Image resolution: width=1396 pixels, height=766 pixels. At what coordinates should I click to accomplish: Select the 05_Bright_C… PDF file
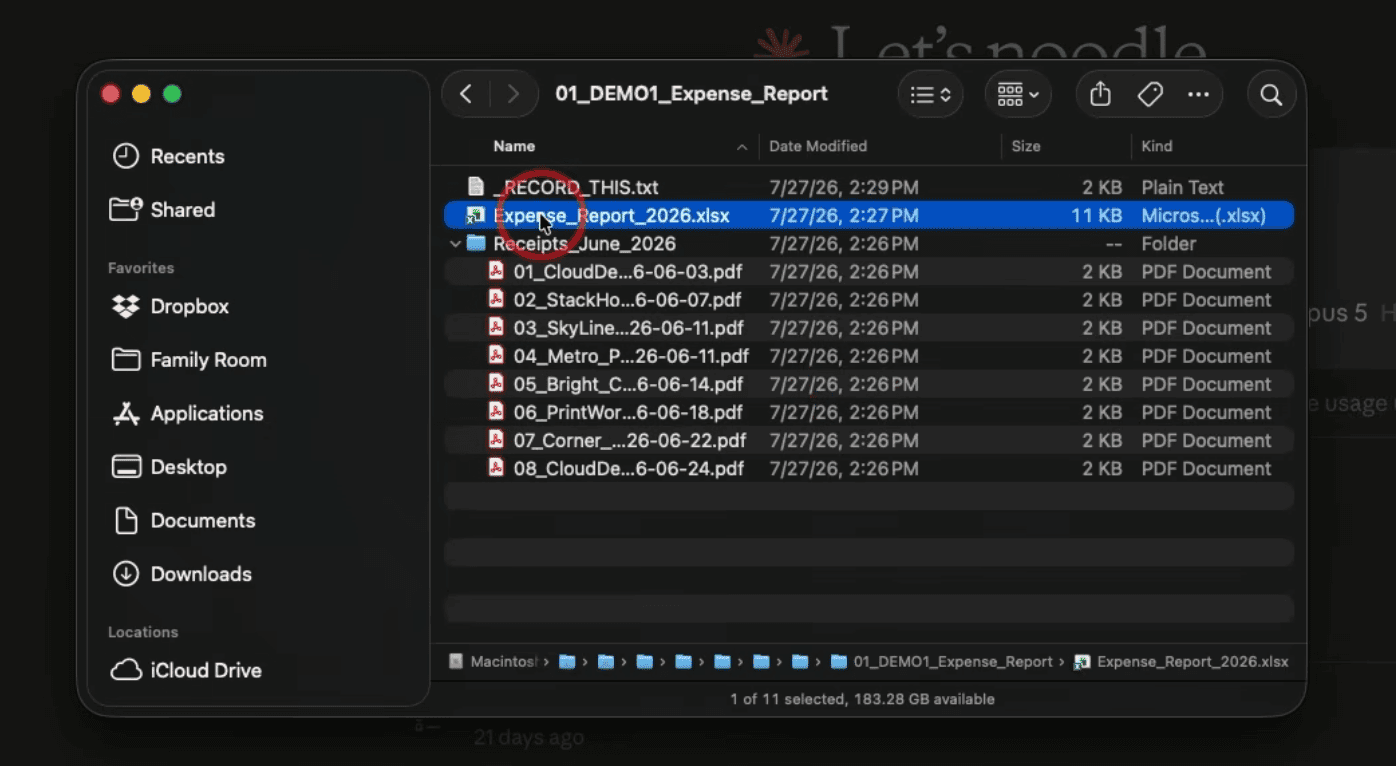point(868,384)
